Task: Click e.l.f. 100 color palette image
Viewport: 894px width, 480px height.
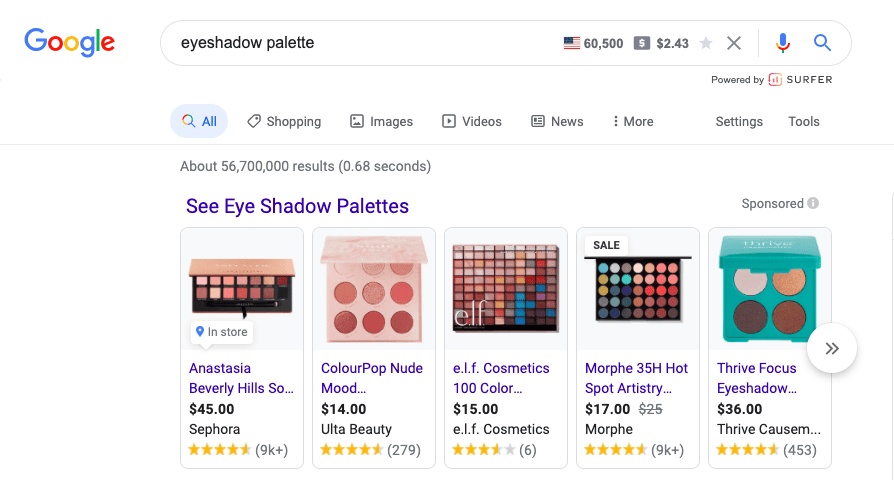Action: (506, 288)
